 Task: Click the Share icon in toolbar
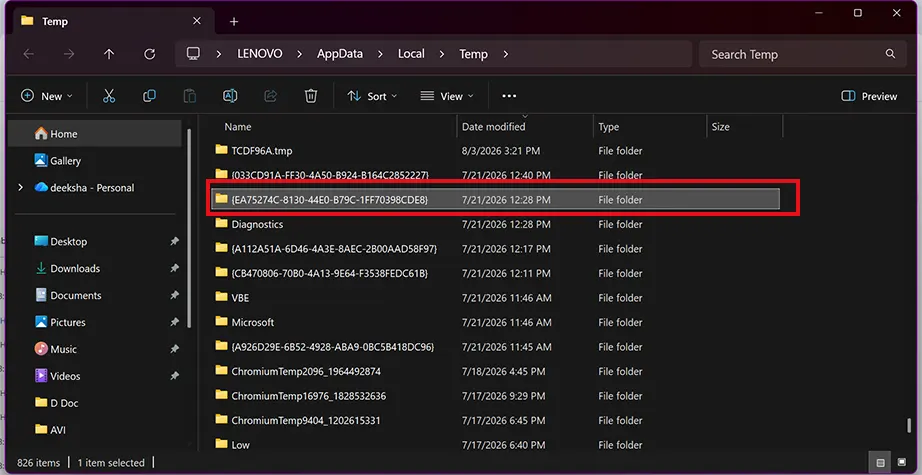270,96
